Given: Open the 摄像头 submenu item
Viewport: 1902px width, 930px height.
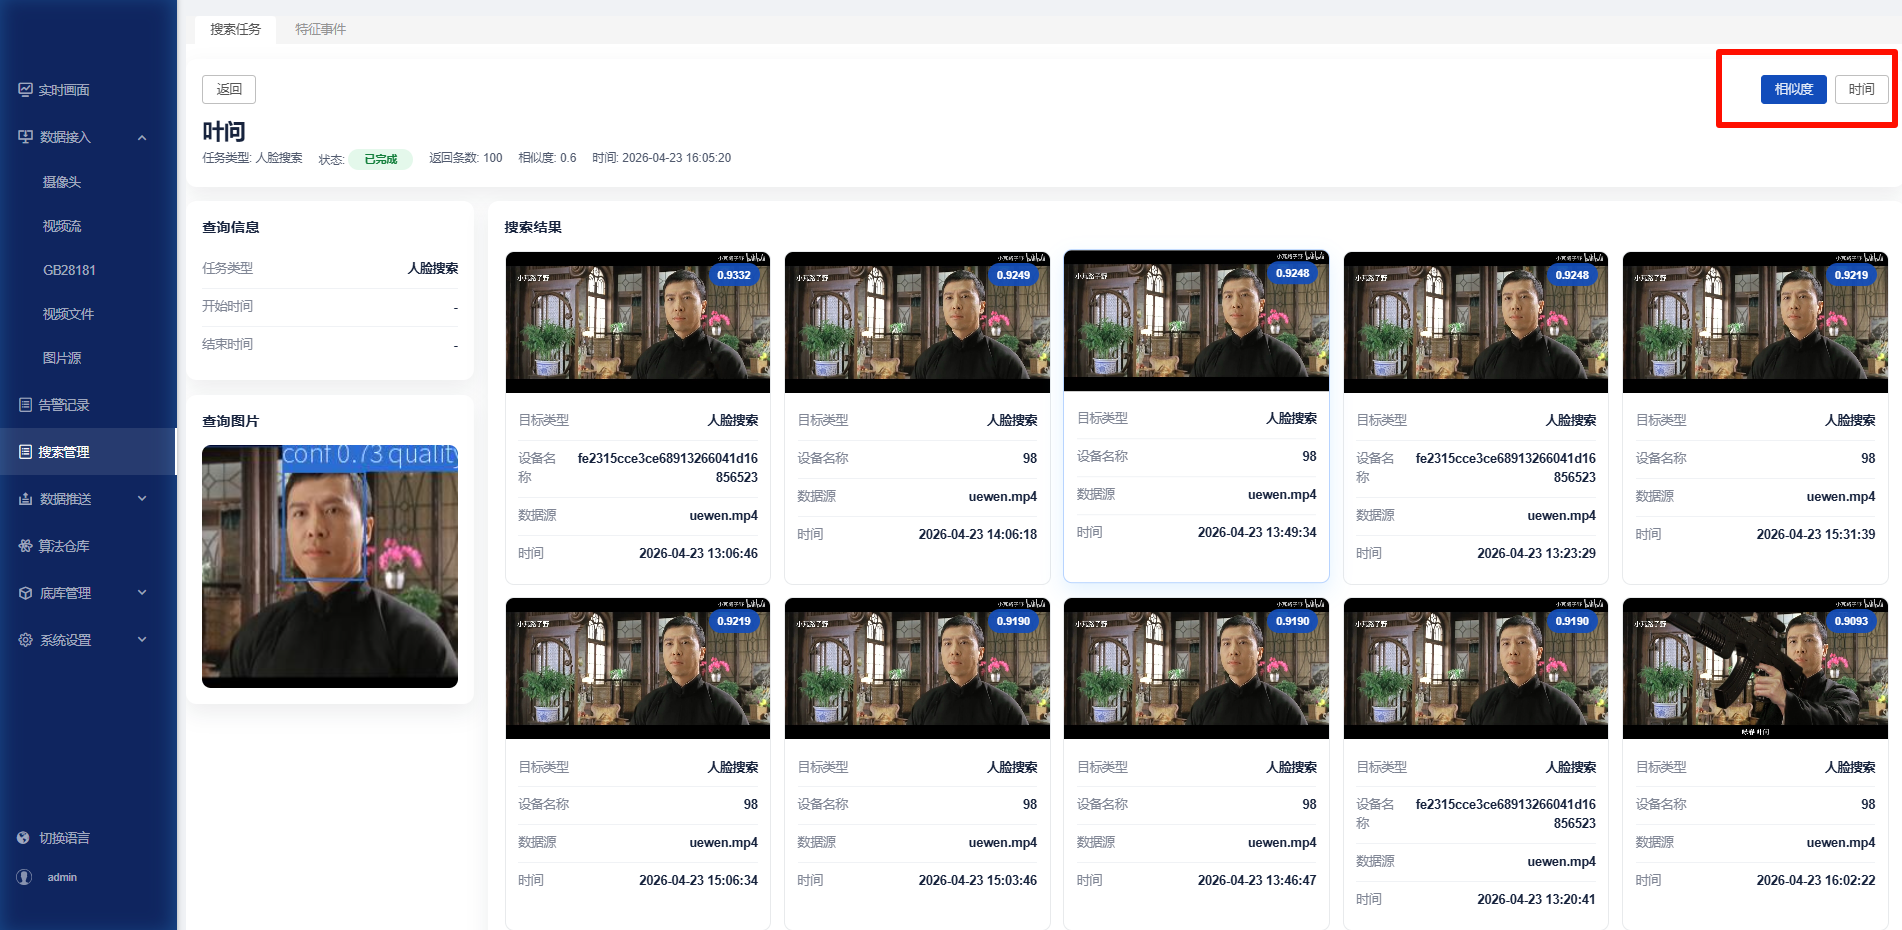Looking at the screenshot, I should click(x=62, y=182).
